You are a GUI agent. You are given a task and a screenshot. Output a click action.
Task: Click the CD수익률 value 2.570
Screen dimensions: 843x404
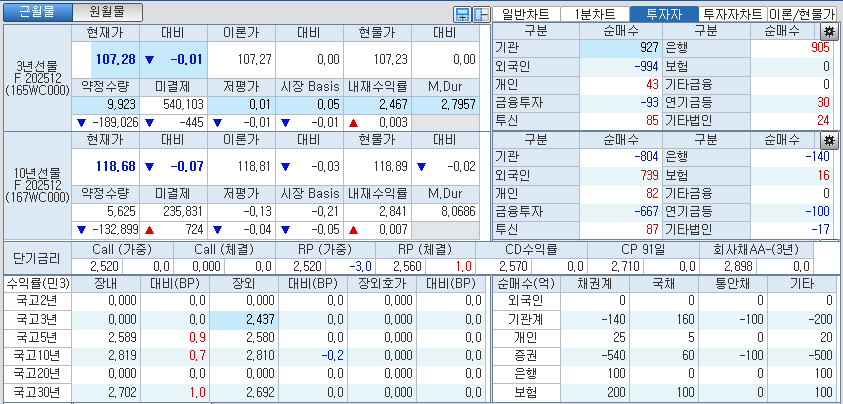pos(514,266)
